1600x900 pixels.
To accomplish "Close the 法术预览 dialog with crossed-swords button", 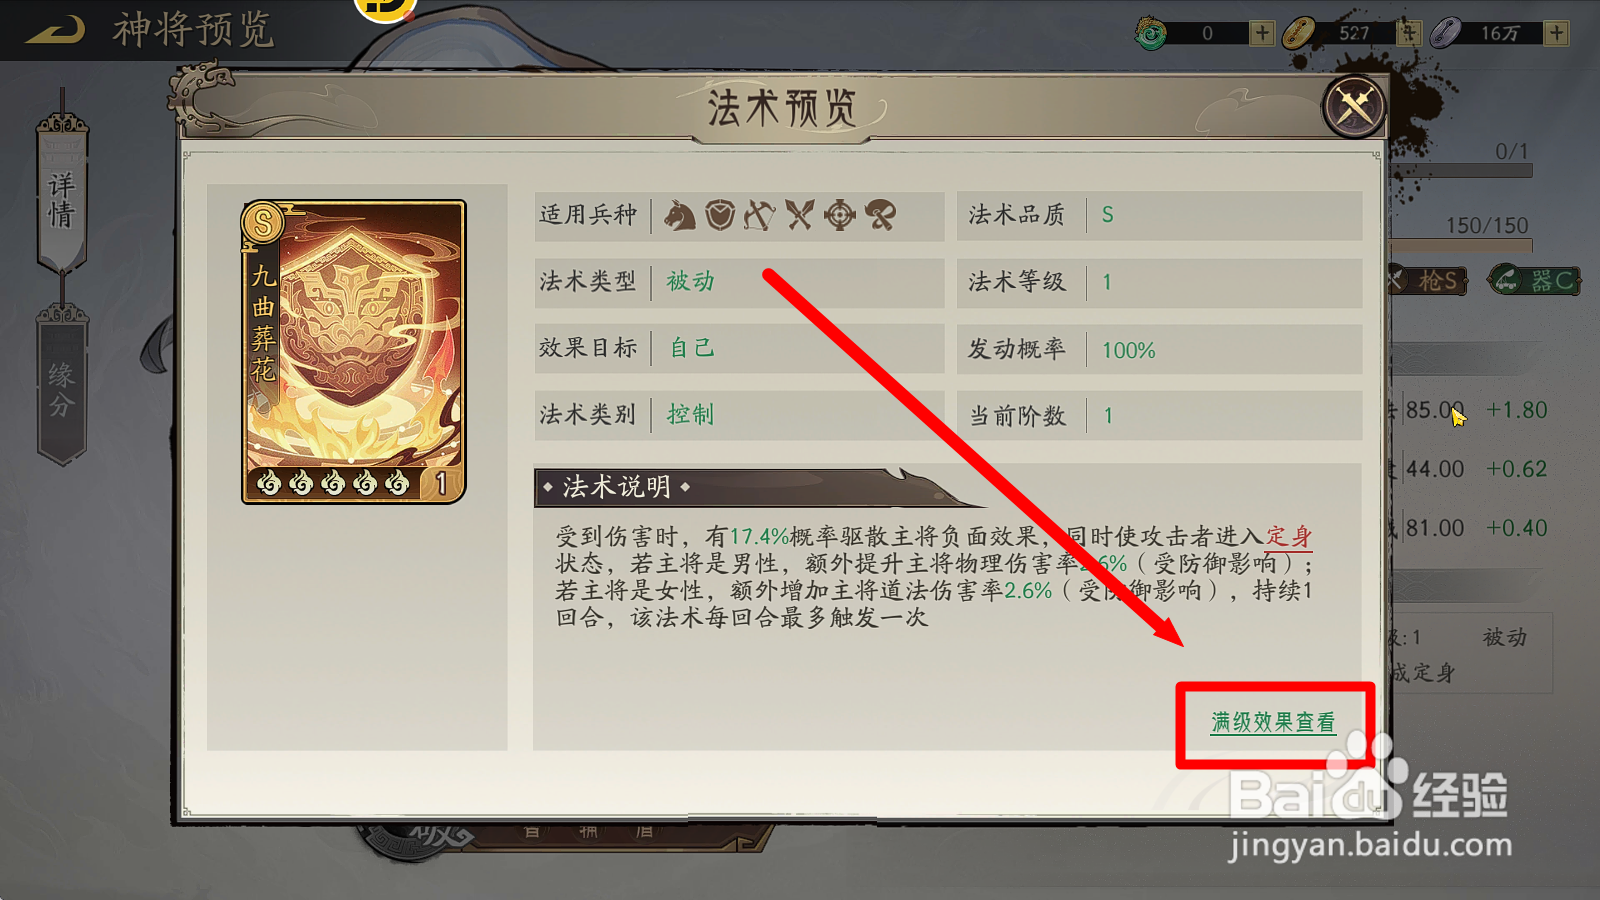I will pos(1354,106).
